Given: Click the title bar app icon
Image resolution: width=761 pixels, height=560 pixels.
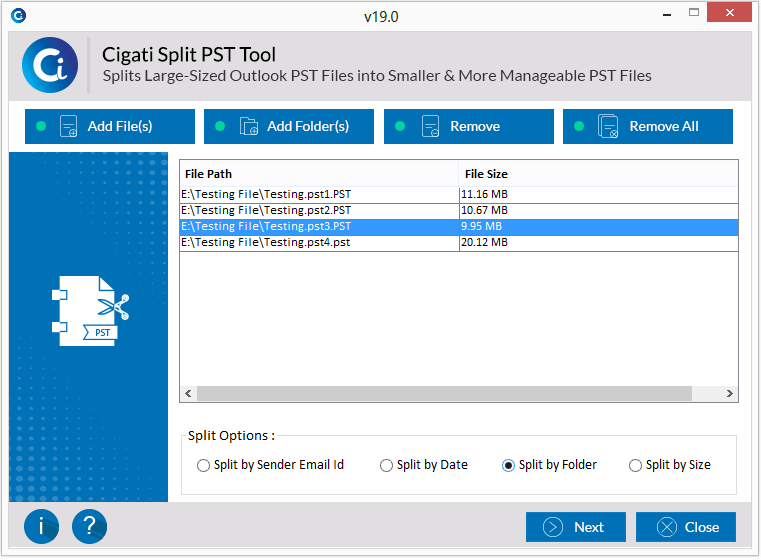Looking at the screenshot, I should pyautogui.click(x=18, y=16).
